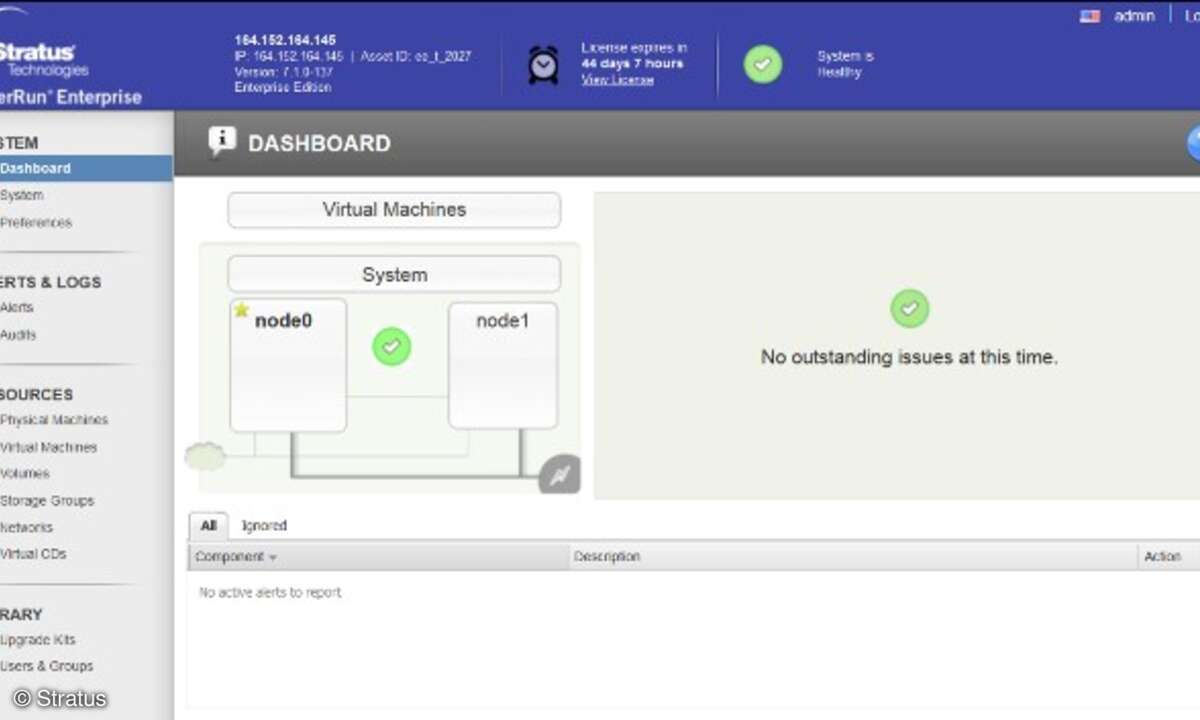This screenshot has width=1200, height=720.
Task: Open Audits in the sidebar
Action: (18, 335)
